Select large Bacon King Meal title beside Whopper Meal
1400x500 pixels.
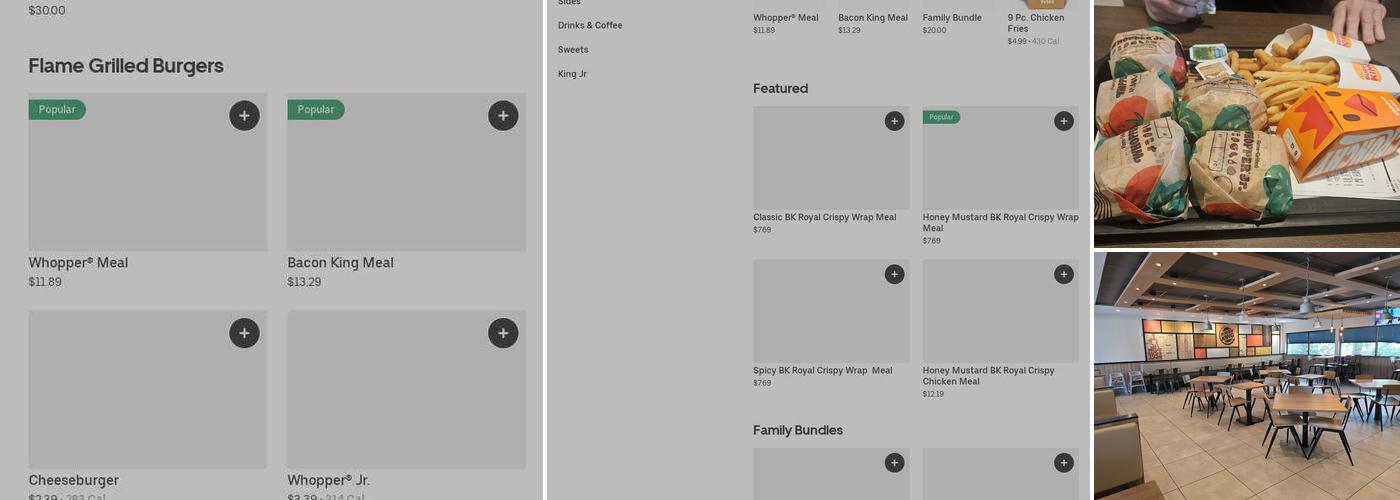click(341, 263)
